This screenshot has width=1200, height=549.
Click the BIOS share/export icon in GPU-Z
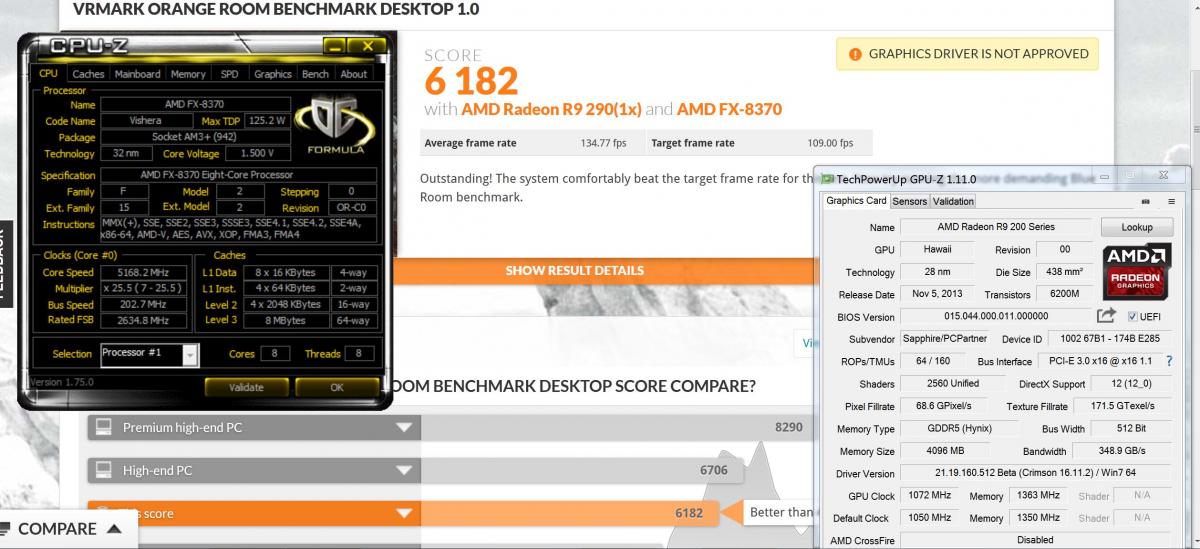1106,316
